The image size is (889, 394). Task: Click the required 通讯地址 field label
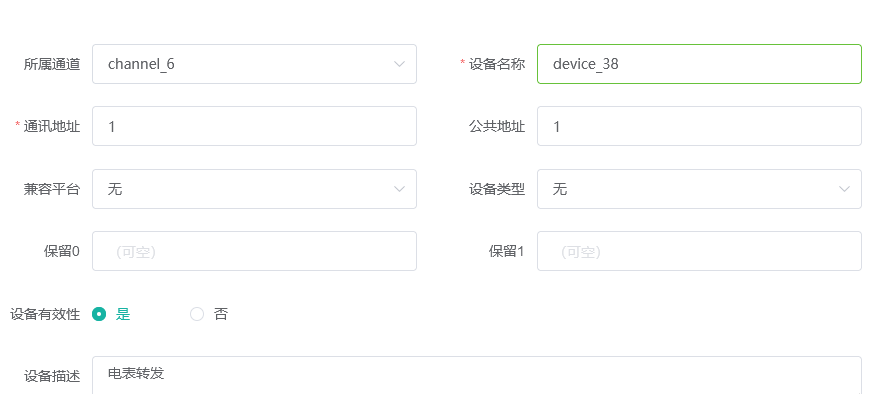point(48,126)
